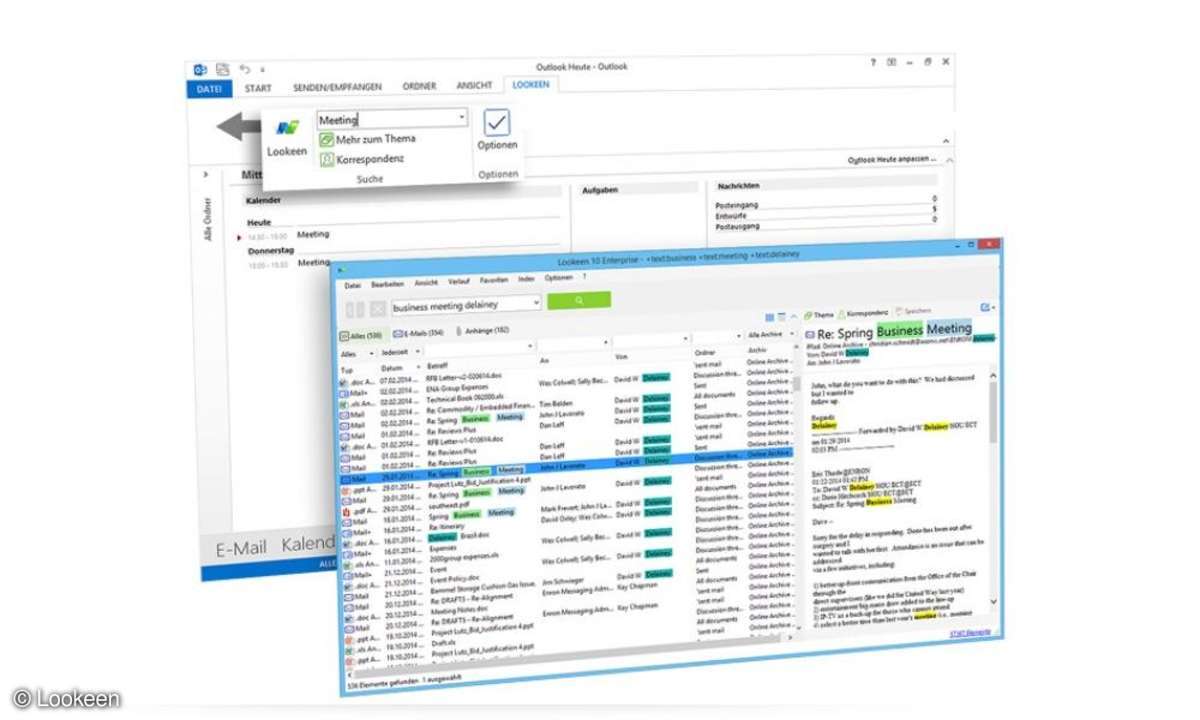
Task: Click the Optionen checkmark icon
Action: click(x=497, y=123)
